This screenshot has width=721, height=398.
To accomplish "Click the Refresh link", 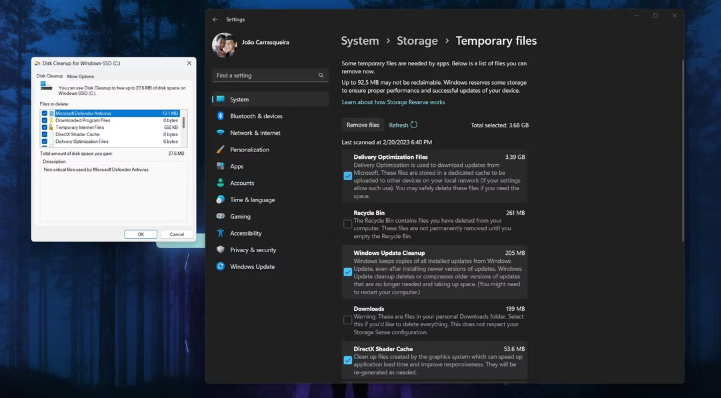I will pyautogui.click(x=398, y=125).
